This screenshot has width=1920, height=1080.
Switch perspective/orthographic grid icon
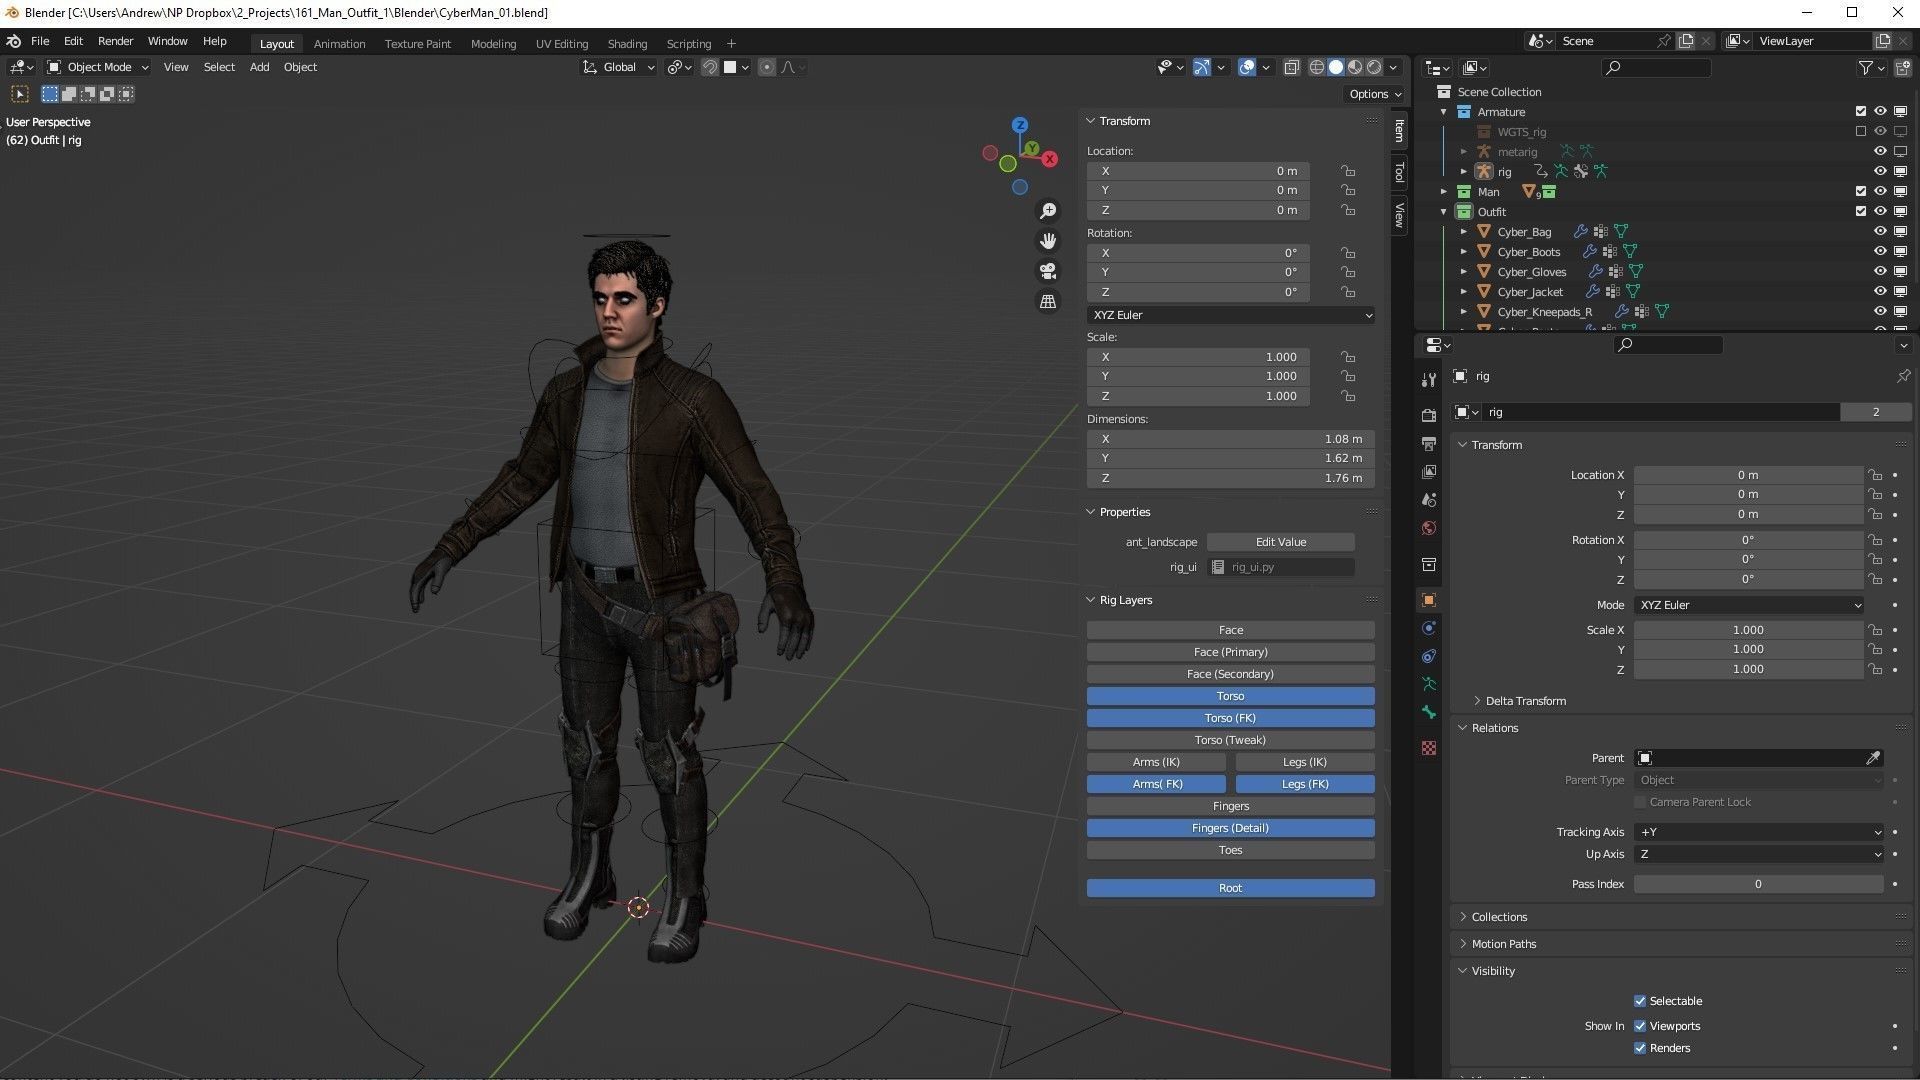(x=1047, y=301)
